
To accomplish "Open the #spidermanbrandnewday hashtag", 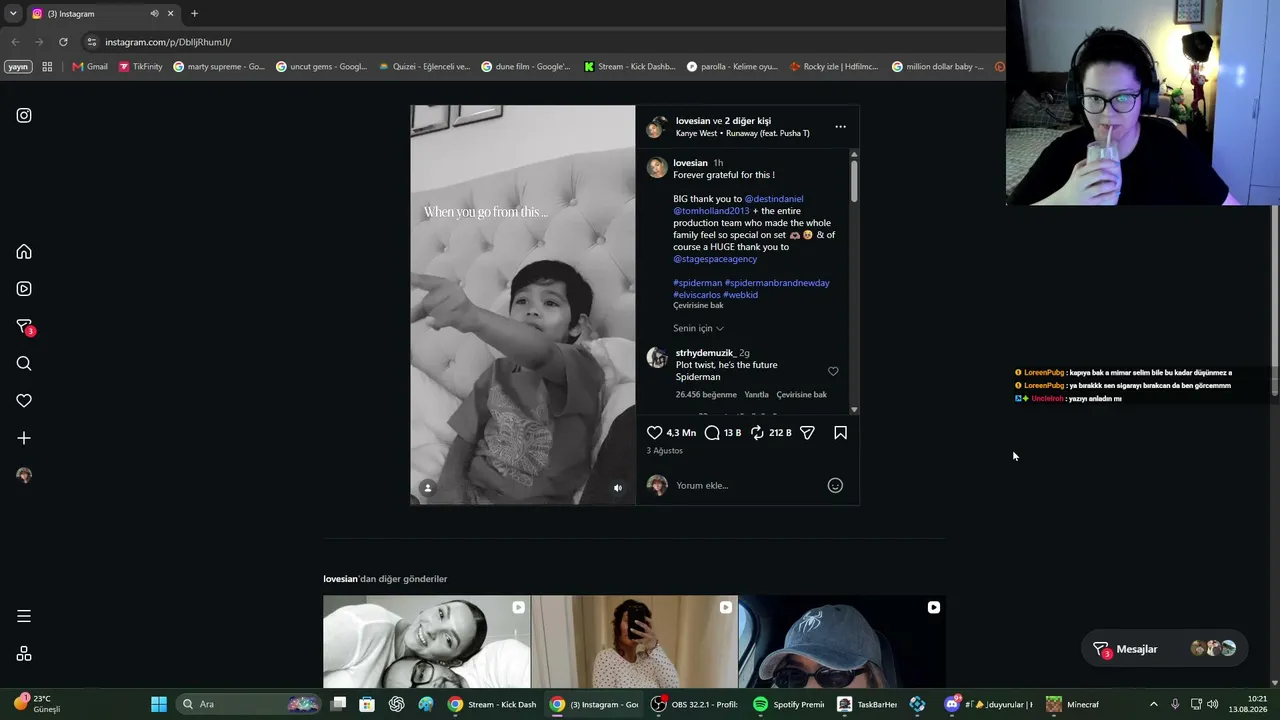I will coord(777,283).
